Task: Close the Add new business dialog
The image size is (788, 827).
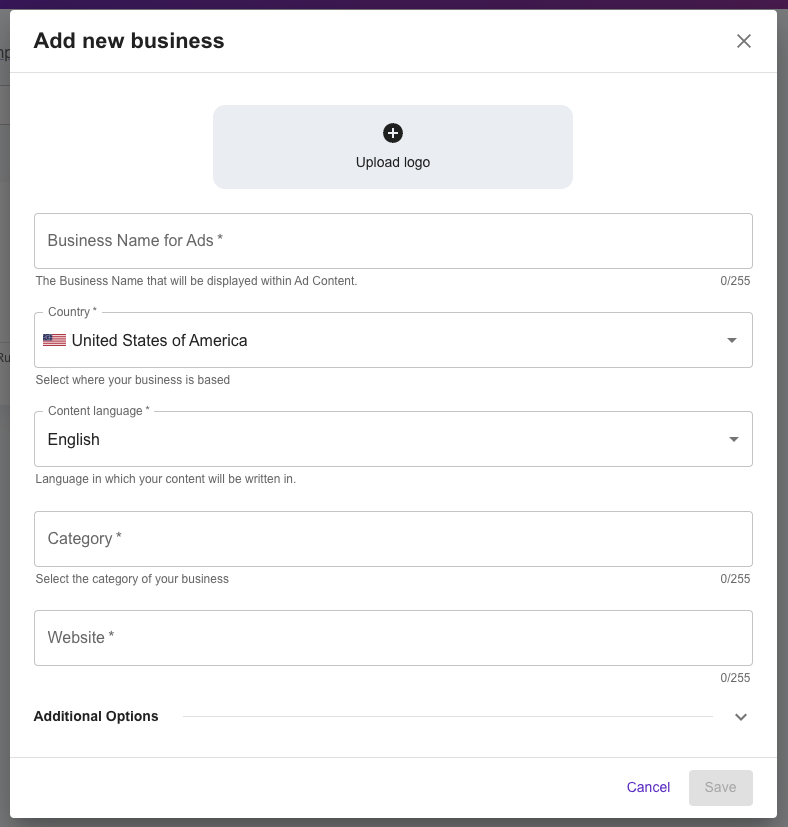Action: click(744, 41)
